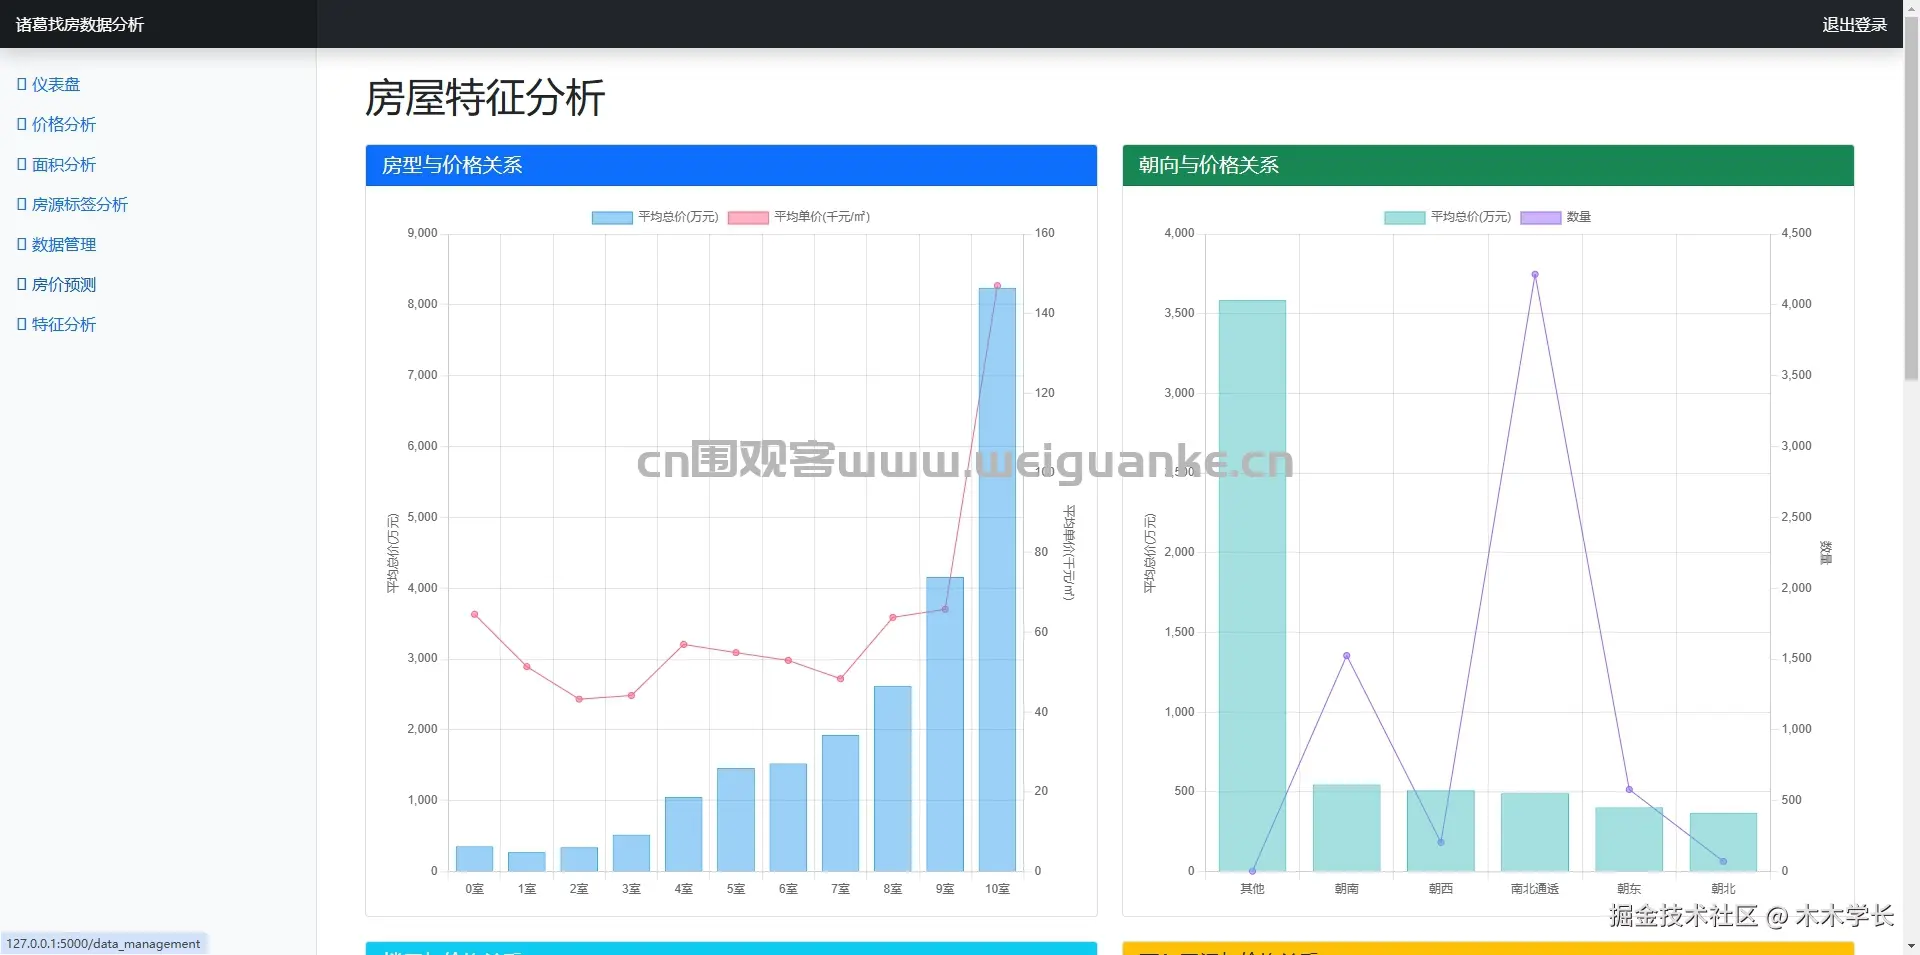Click the 10室 x-axis label
The height and width of the screenshot is (955, 1920).
point(997,889)
